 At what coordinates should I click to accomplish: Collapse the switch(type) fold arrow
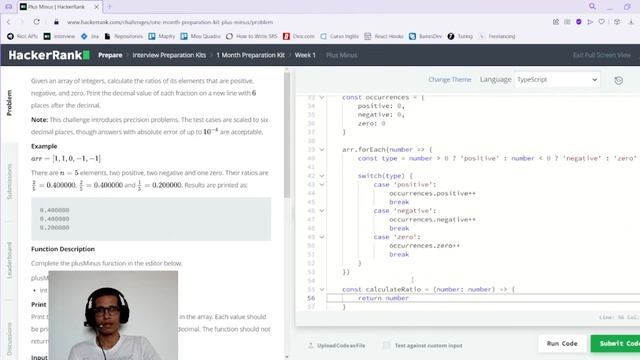322,176
